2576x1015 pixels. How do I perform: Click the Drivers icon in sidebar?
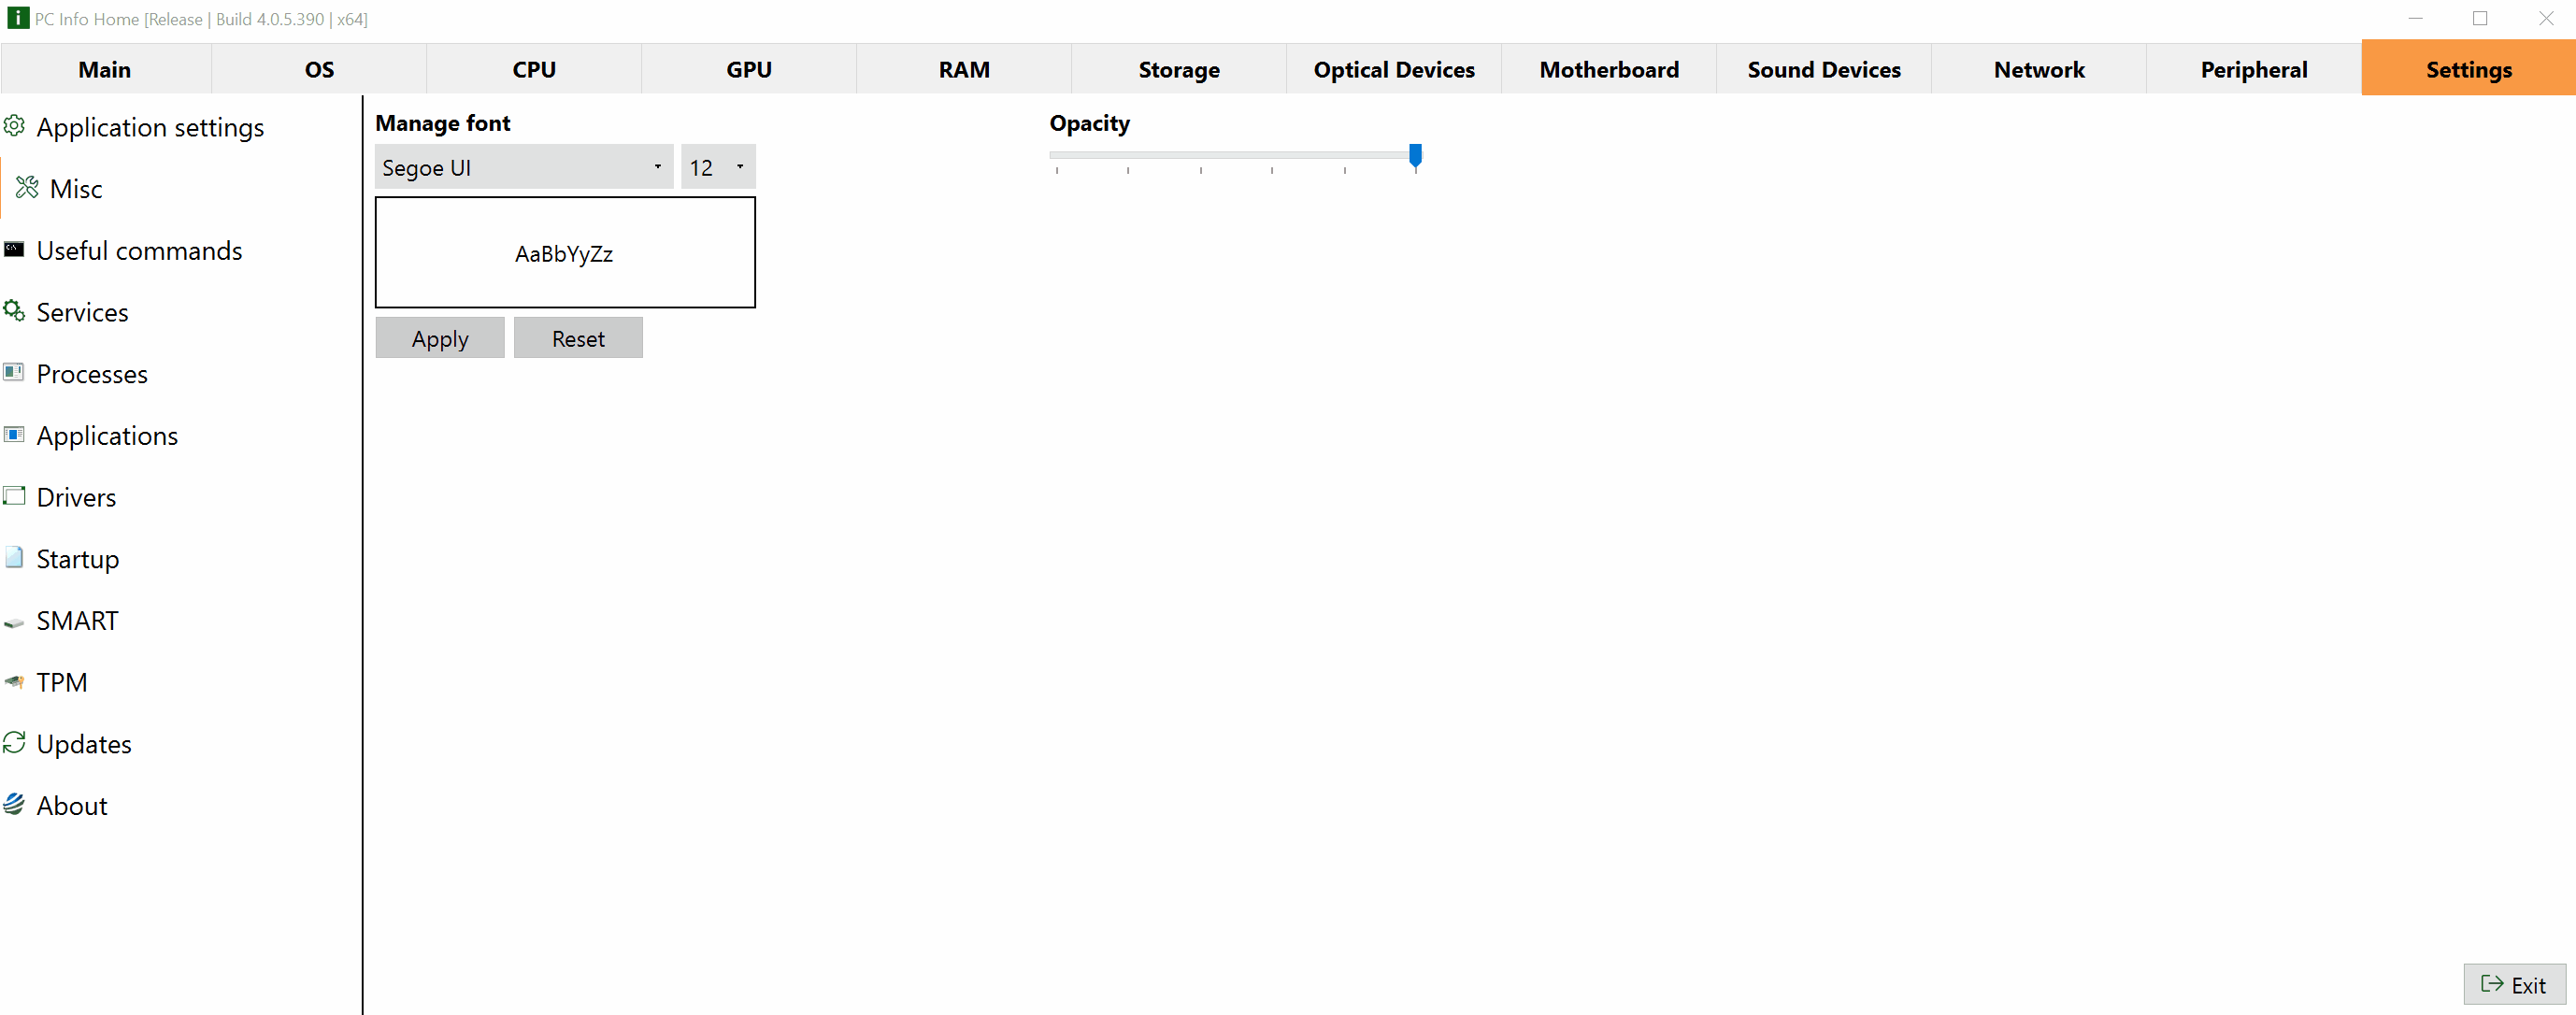(x=14, y=496)
